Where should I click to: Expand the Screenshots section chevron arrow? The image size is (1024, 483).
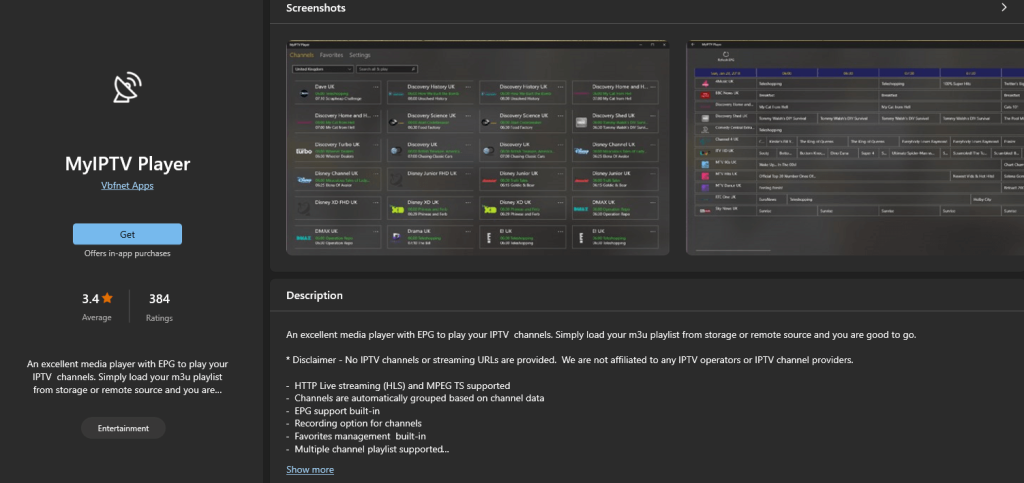(1004, 8)
